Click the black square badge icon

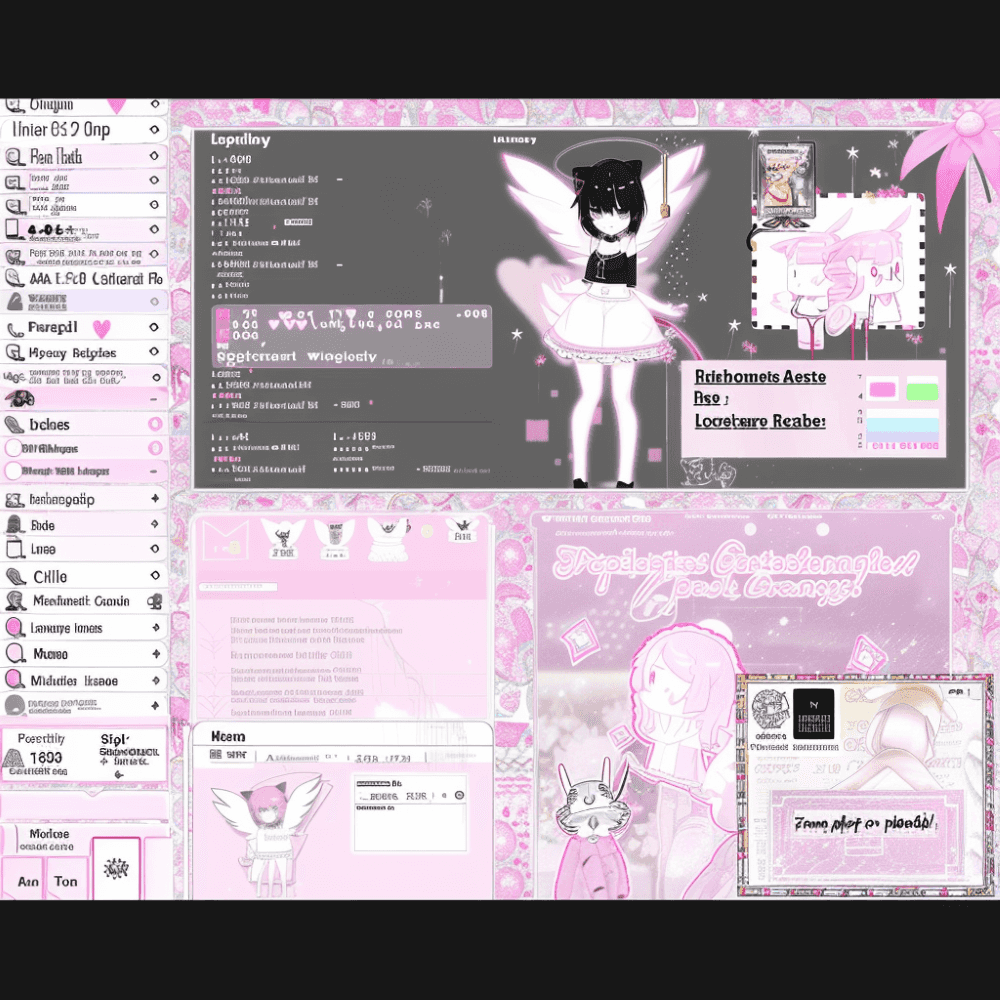(x=812, y=713)
